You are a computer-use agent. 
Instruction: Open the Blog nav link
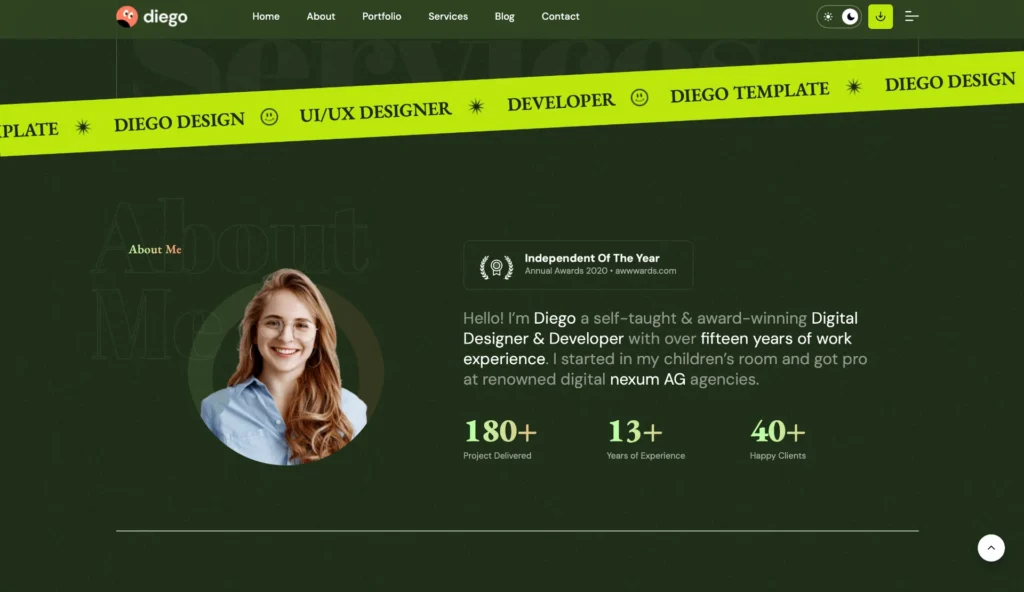pyautogui.click(x=505, y=16)
